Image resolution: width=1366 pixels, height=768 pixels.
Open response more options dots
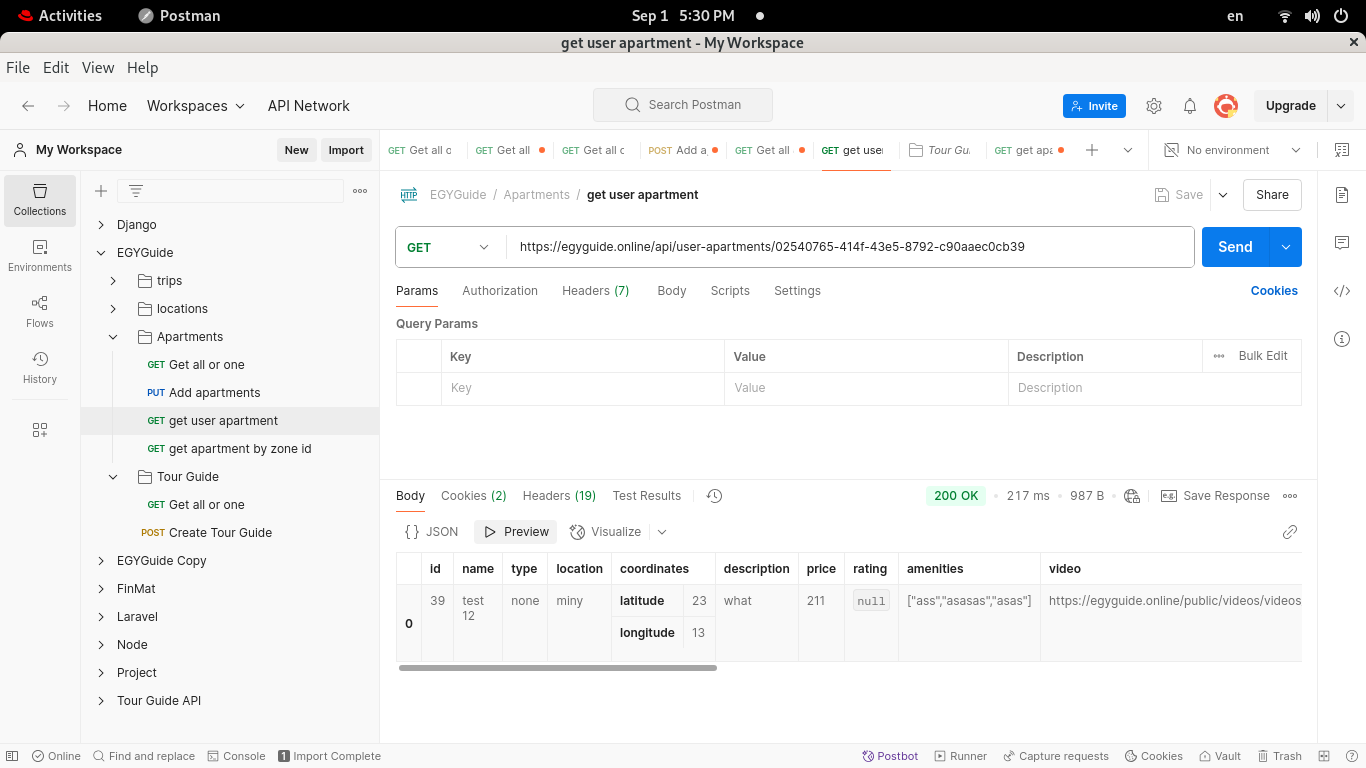(1290, 496)
